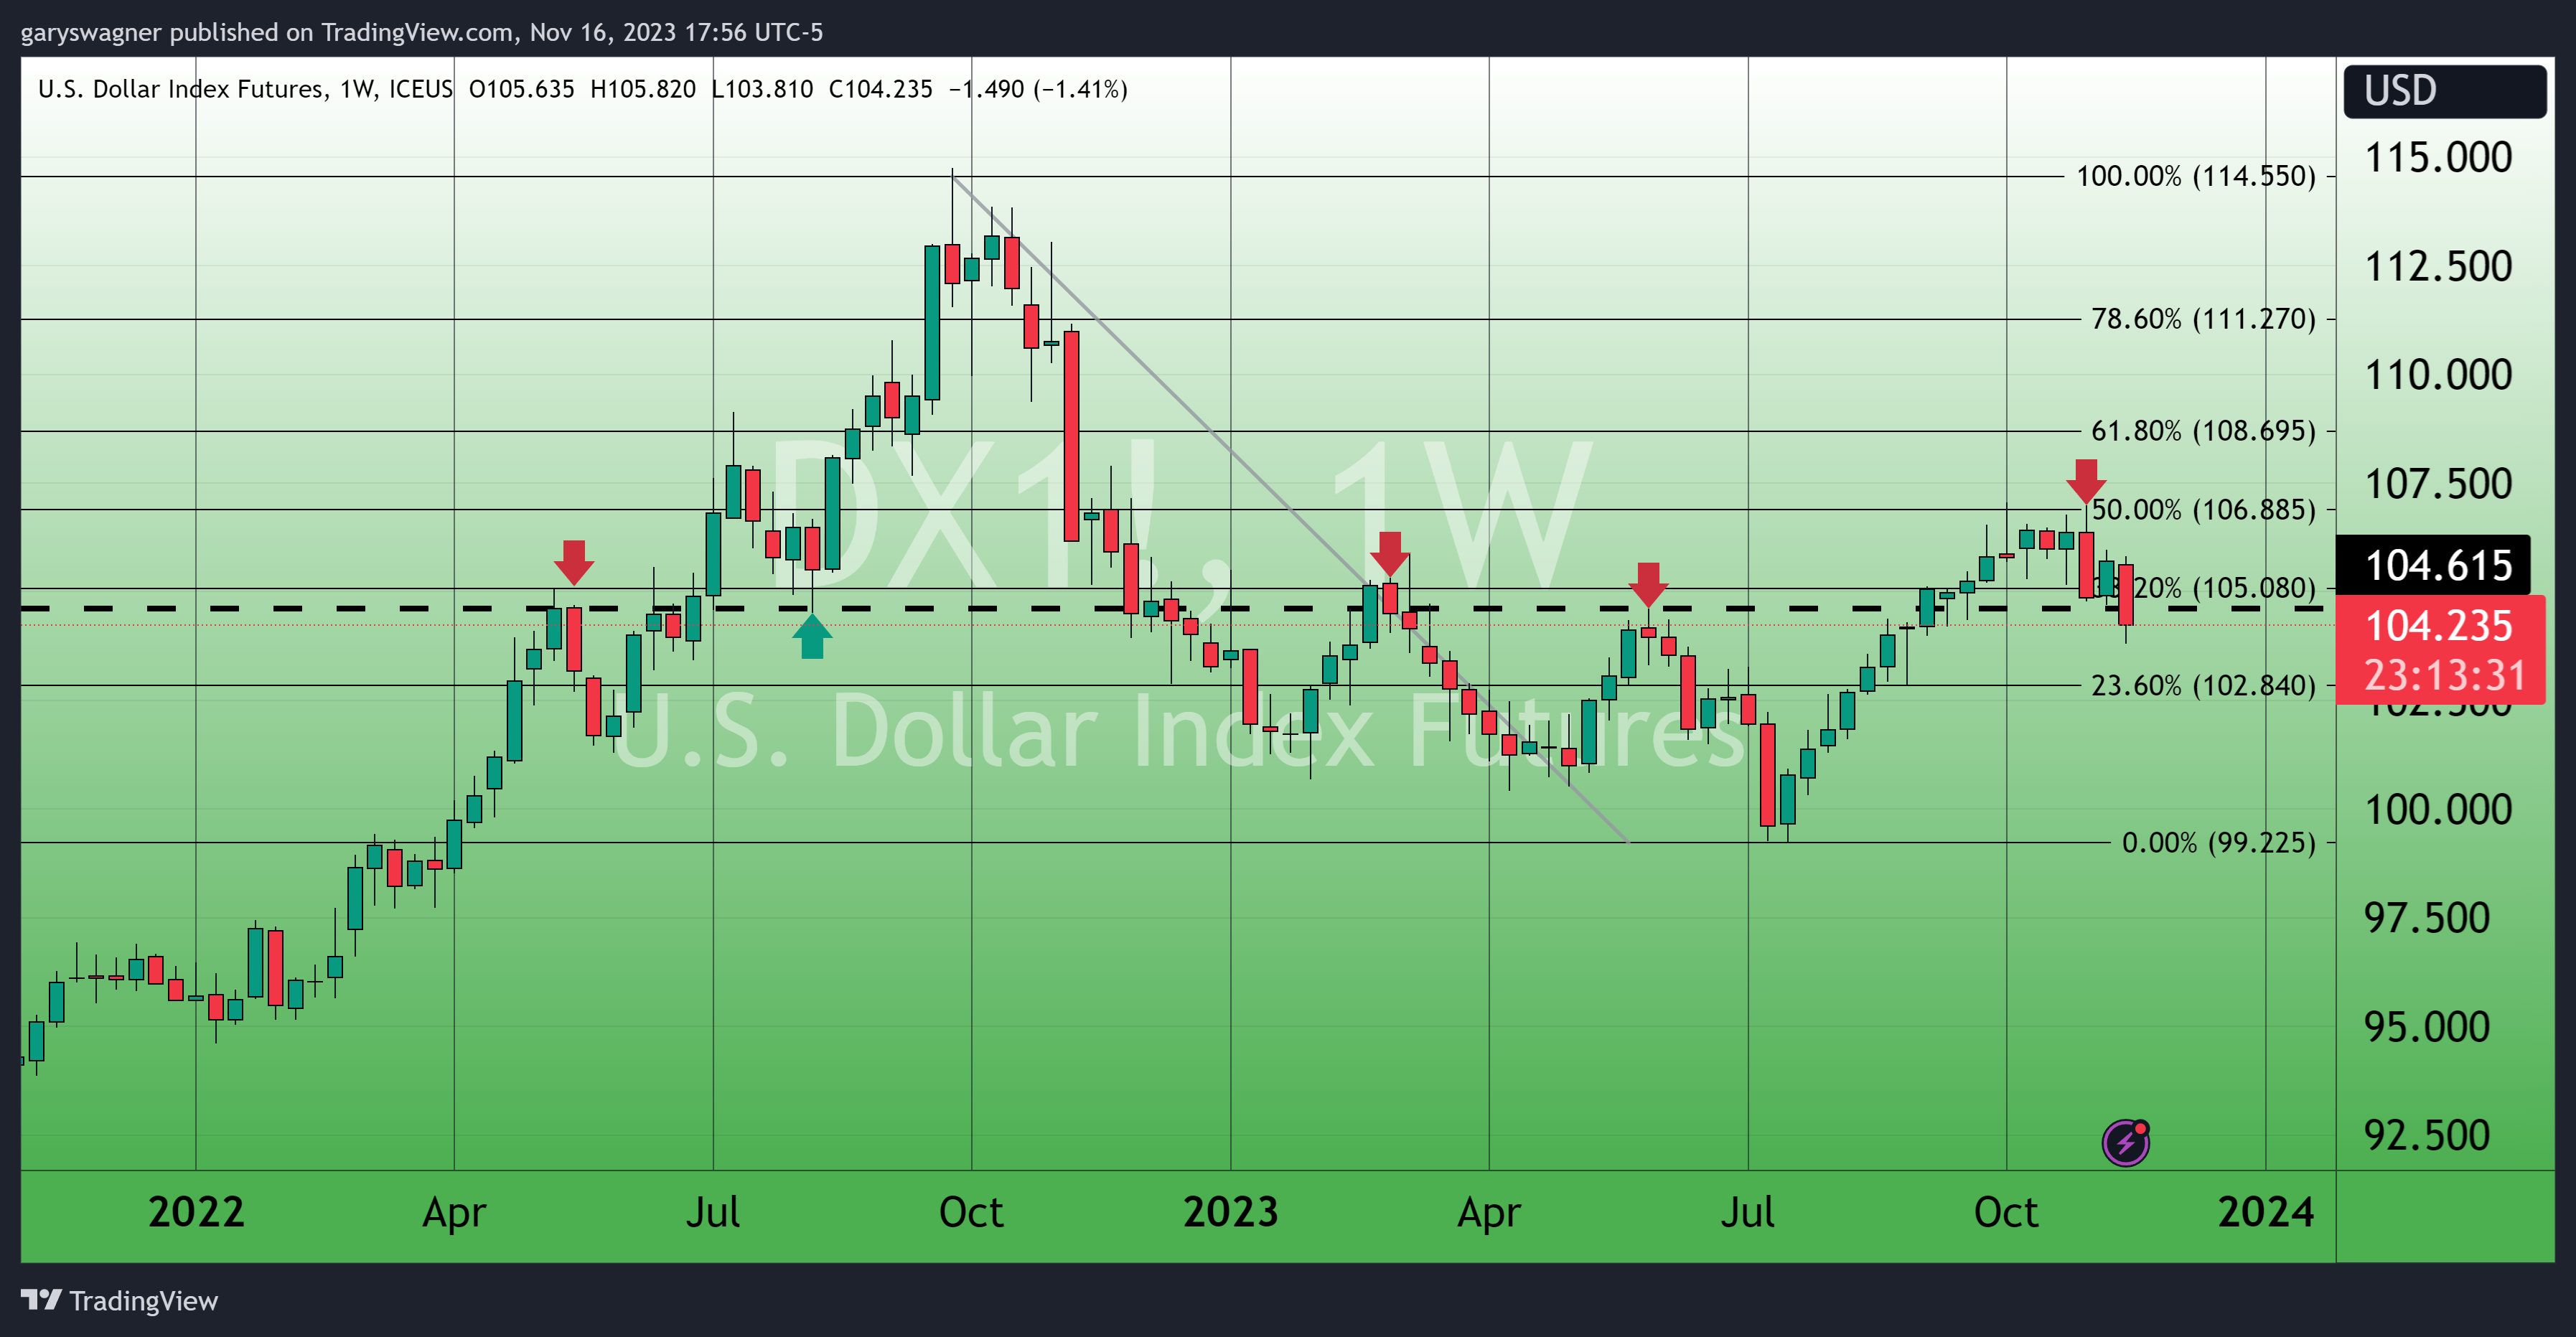Click the 2022 time axis label
The width and height of the screenshot is (2576, 1337).
[196, 1212]
